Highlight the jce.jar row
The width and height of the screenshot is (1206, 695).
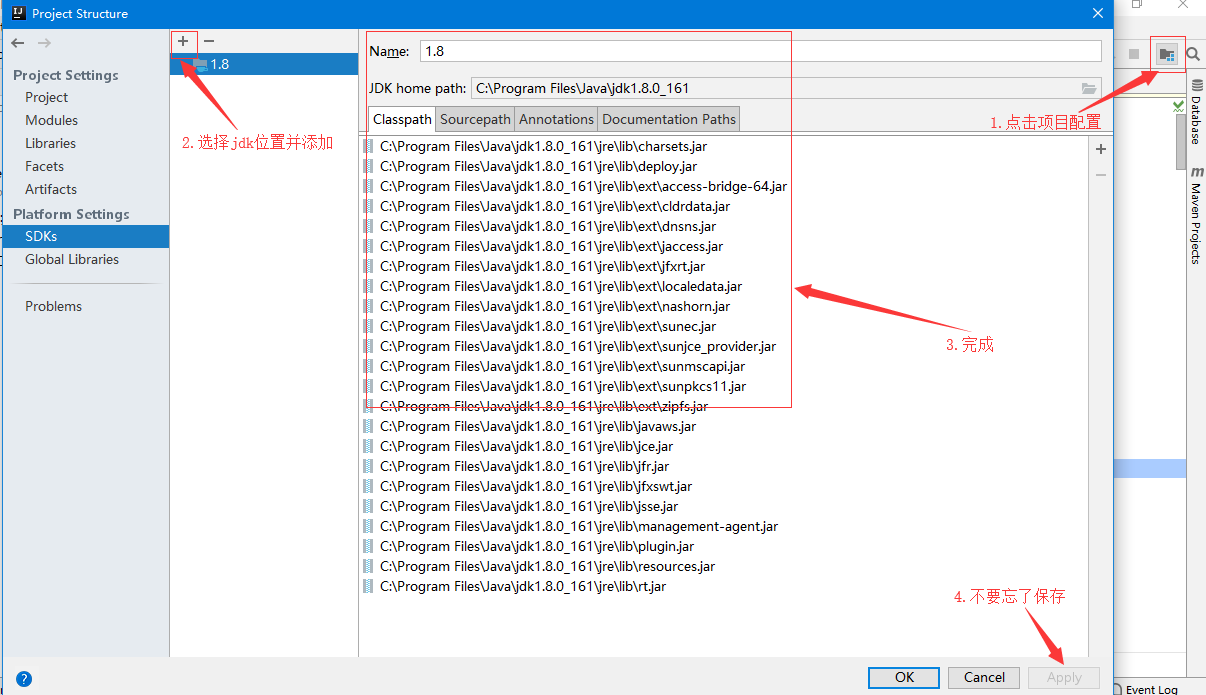coord(724,446)
